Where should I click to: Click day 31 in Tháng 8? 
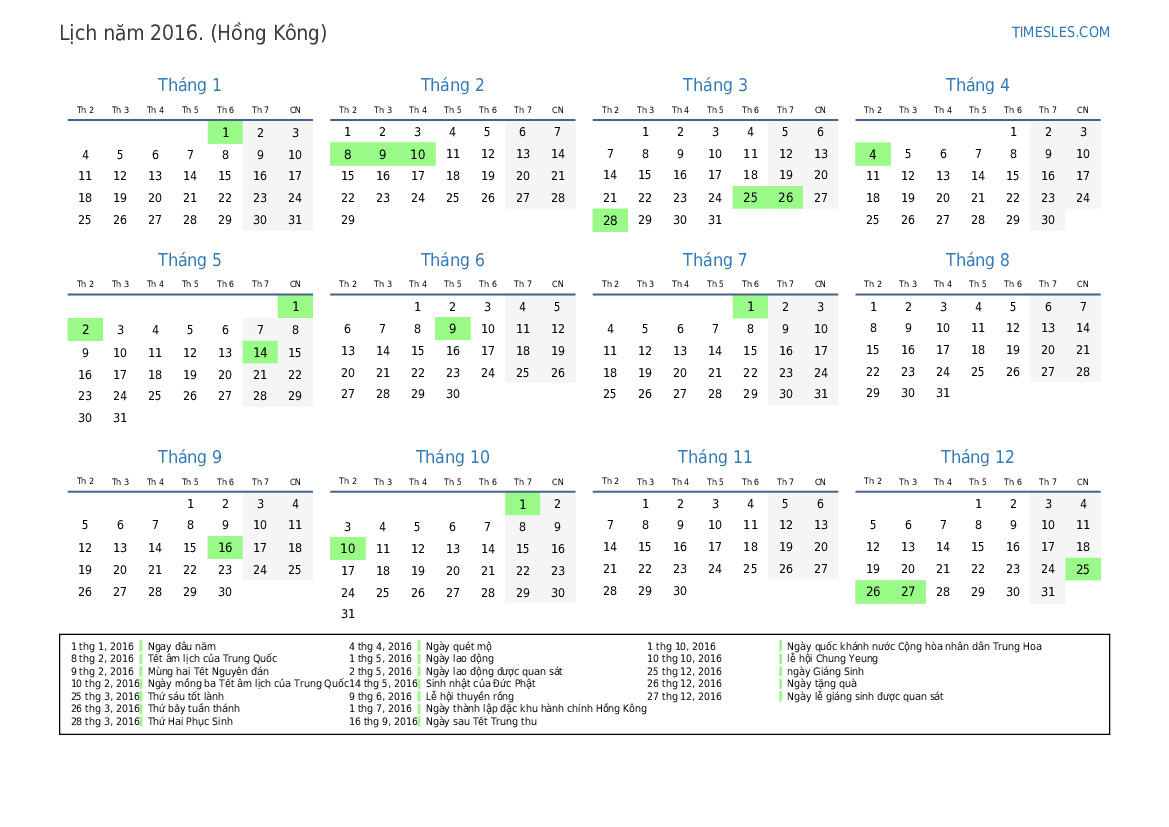click(x=942, y=393)
